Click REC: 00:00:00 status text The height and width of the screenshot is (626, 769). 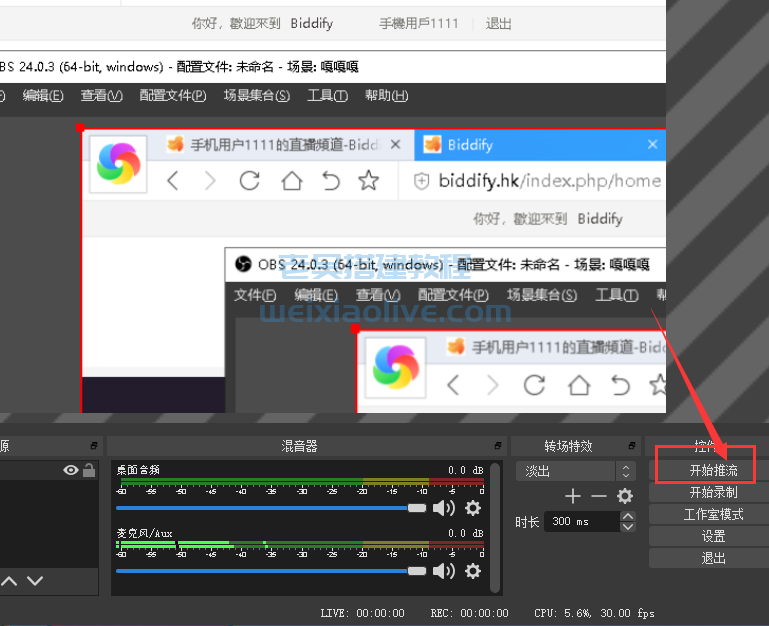pyautogui.click(x=469, y=613)
